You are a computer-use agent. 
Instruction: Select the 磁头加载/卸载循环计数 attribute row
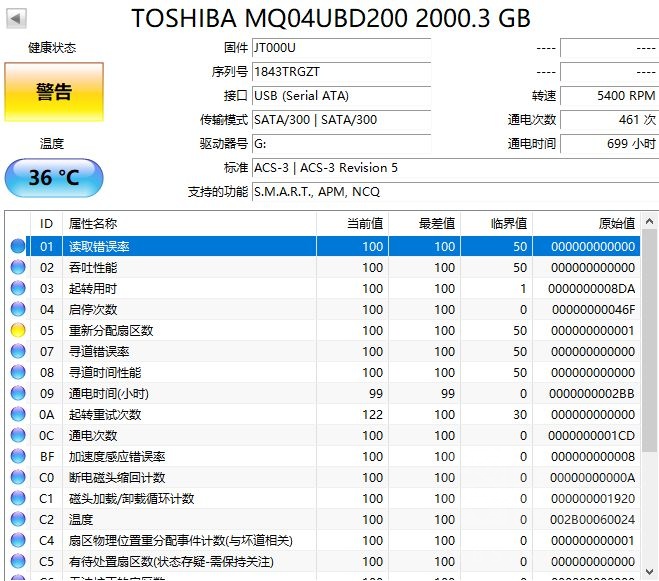pos(323,499)
